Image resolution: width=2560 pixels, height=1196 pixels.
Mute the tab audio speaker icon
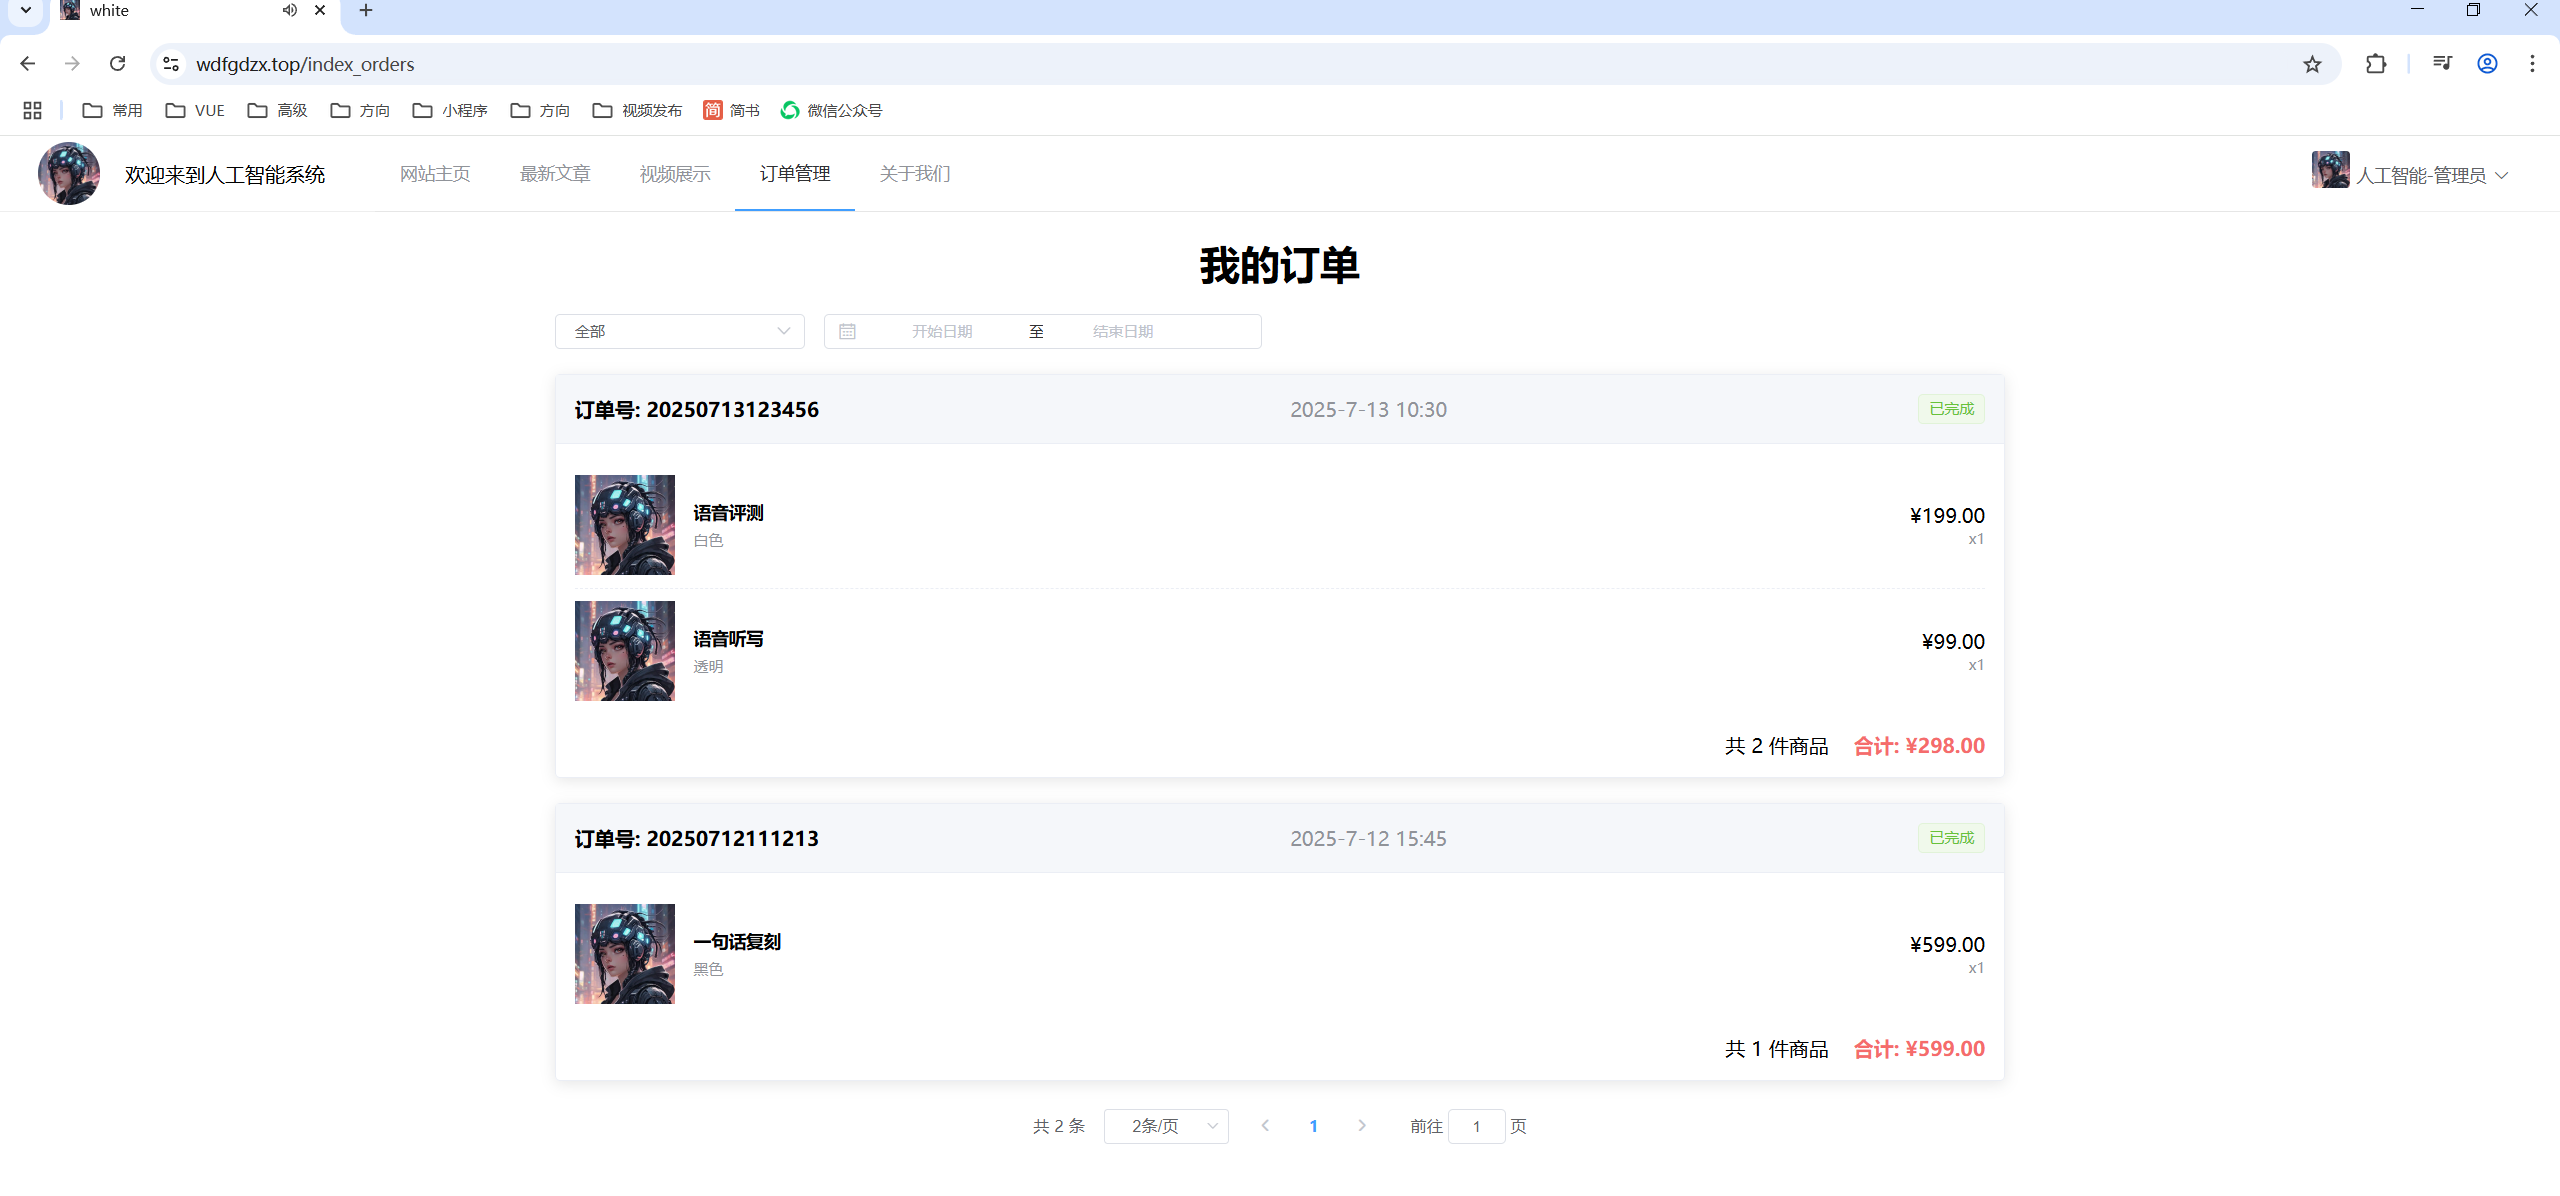point(290,10)
